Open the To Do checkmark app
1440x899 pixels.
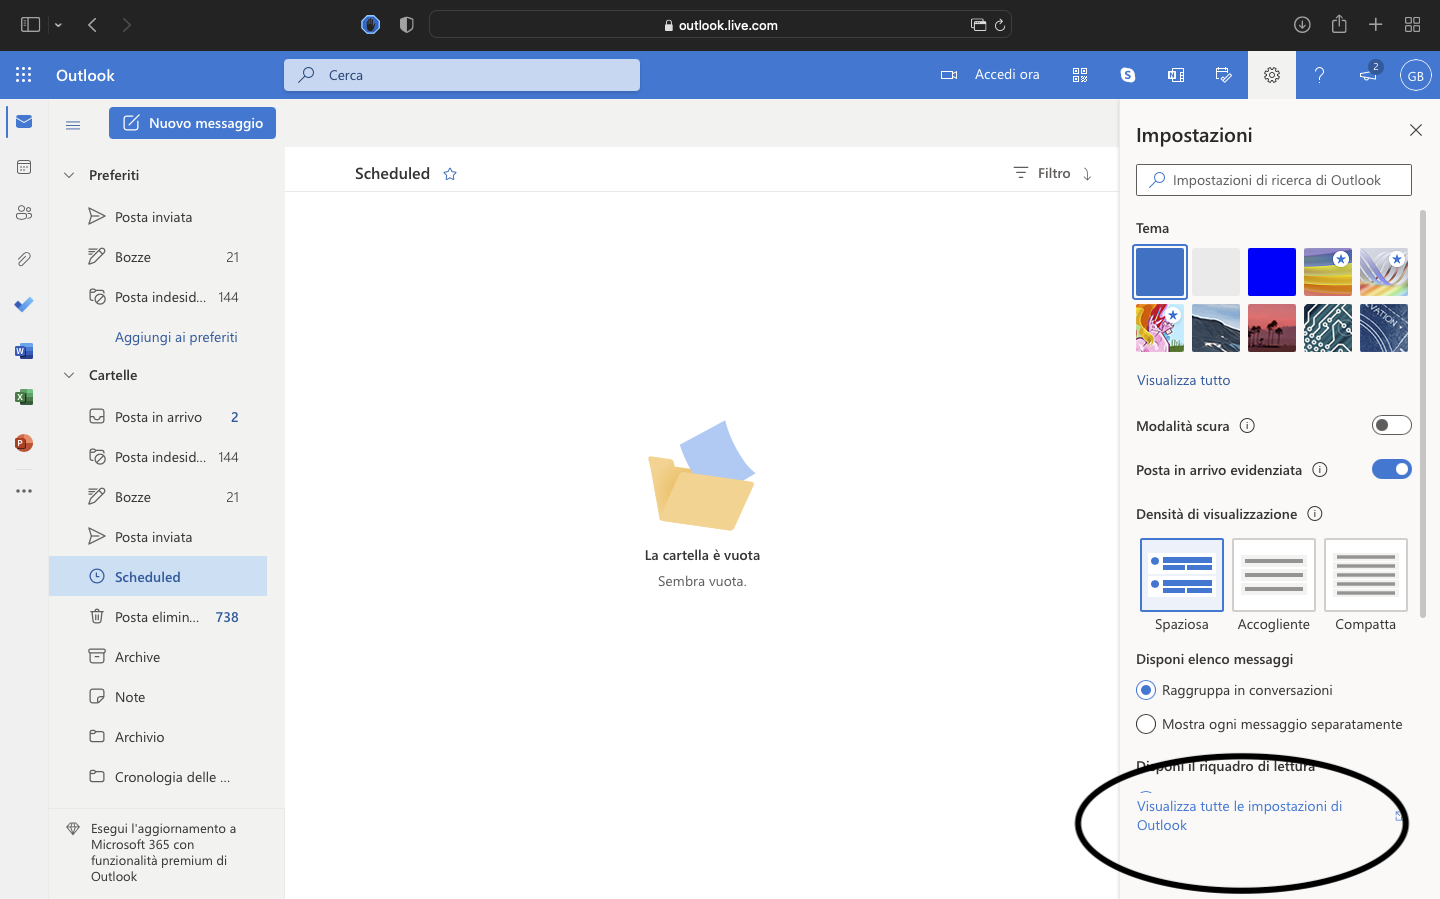click(x=24, y=305)
